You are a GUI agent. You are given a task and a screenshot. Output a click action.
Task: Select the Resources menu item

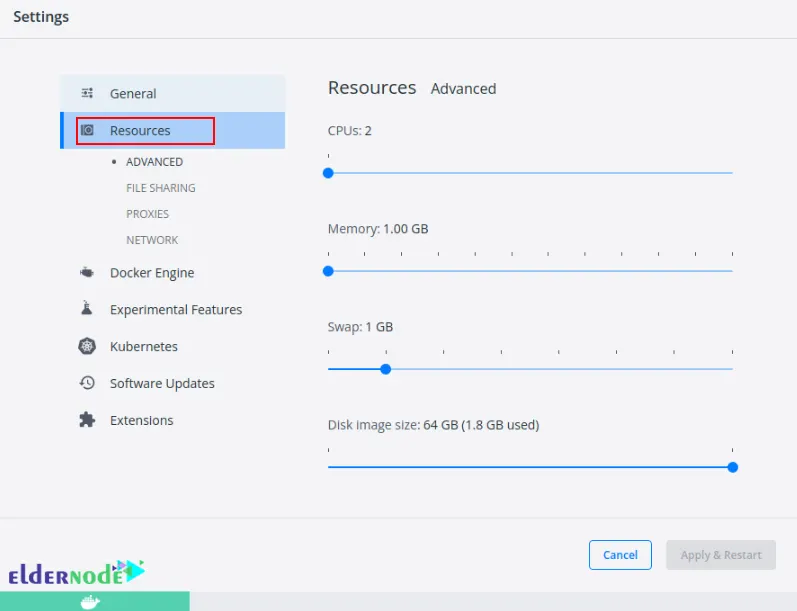click(173, 131)
